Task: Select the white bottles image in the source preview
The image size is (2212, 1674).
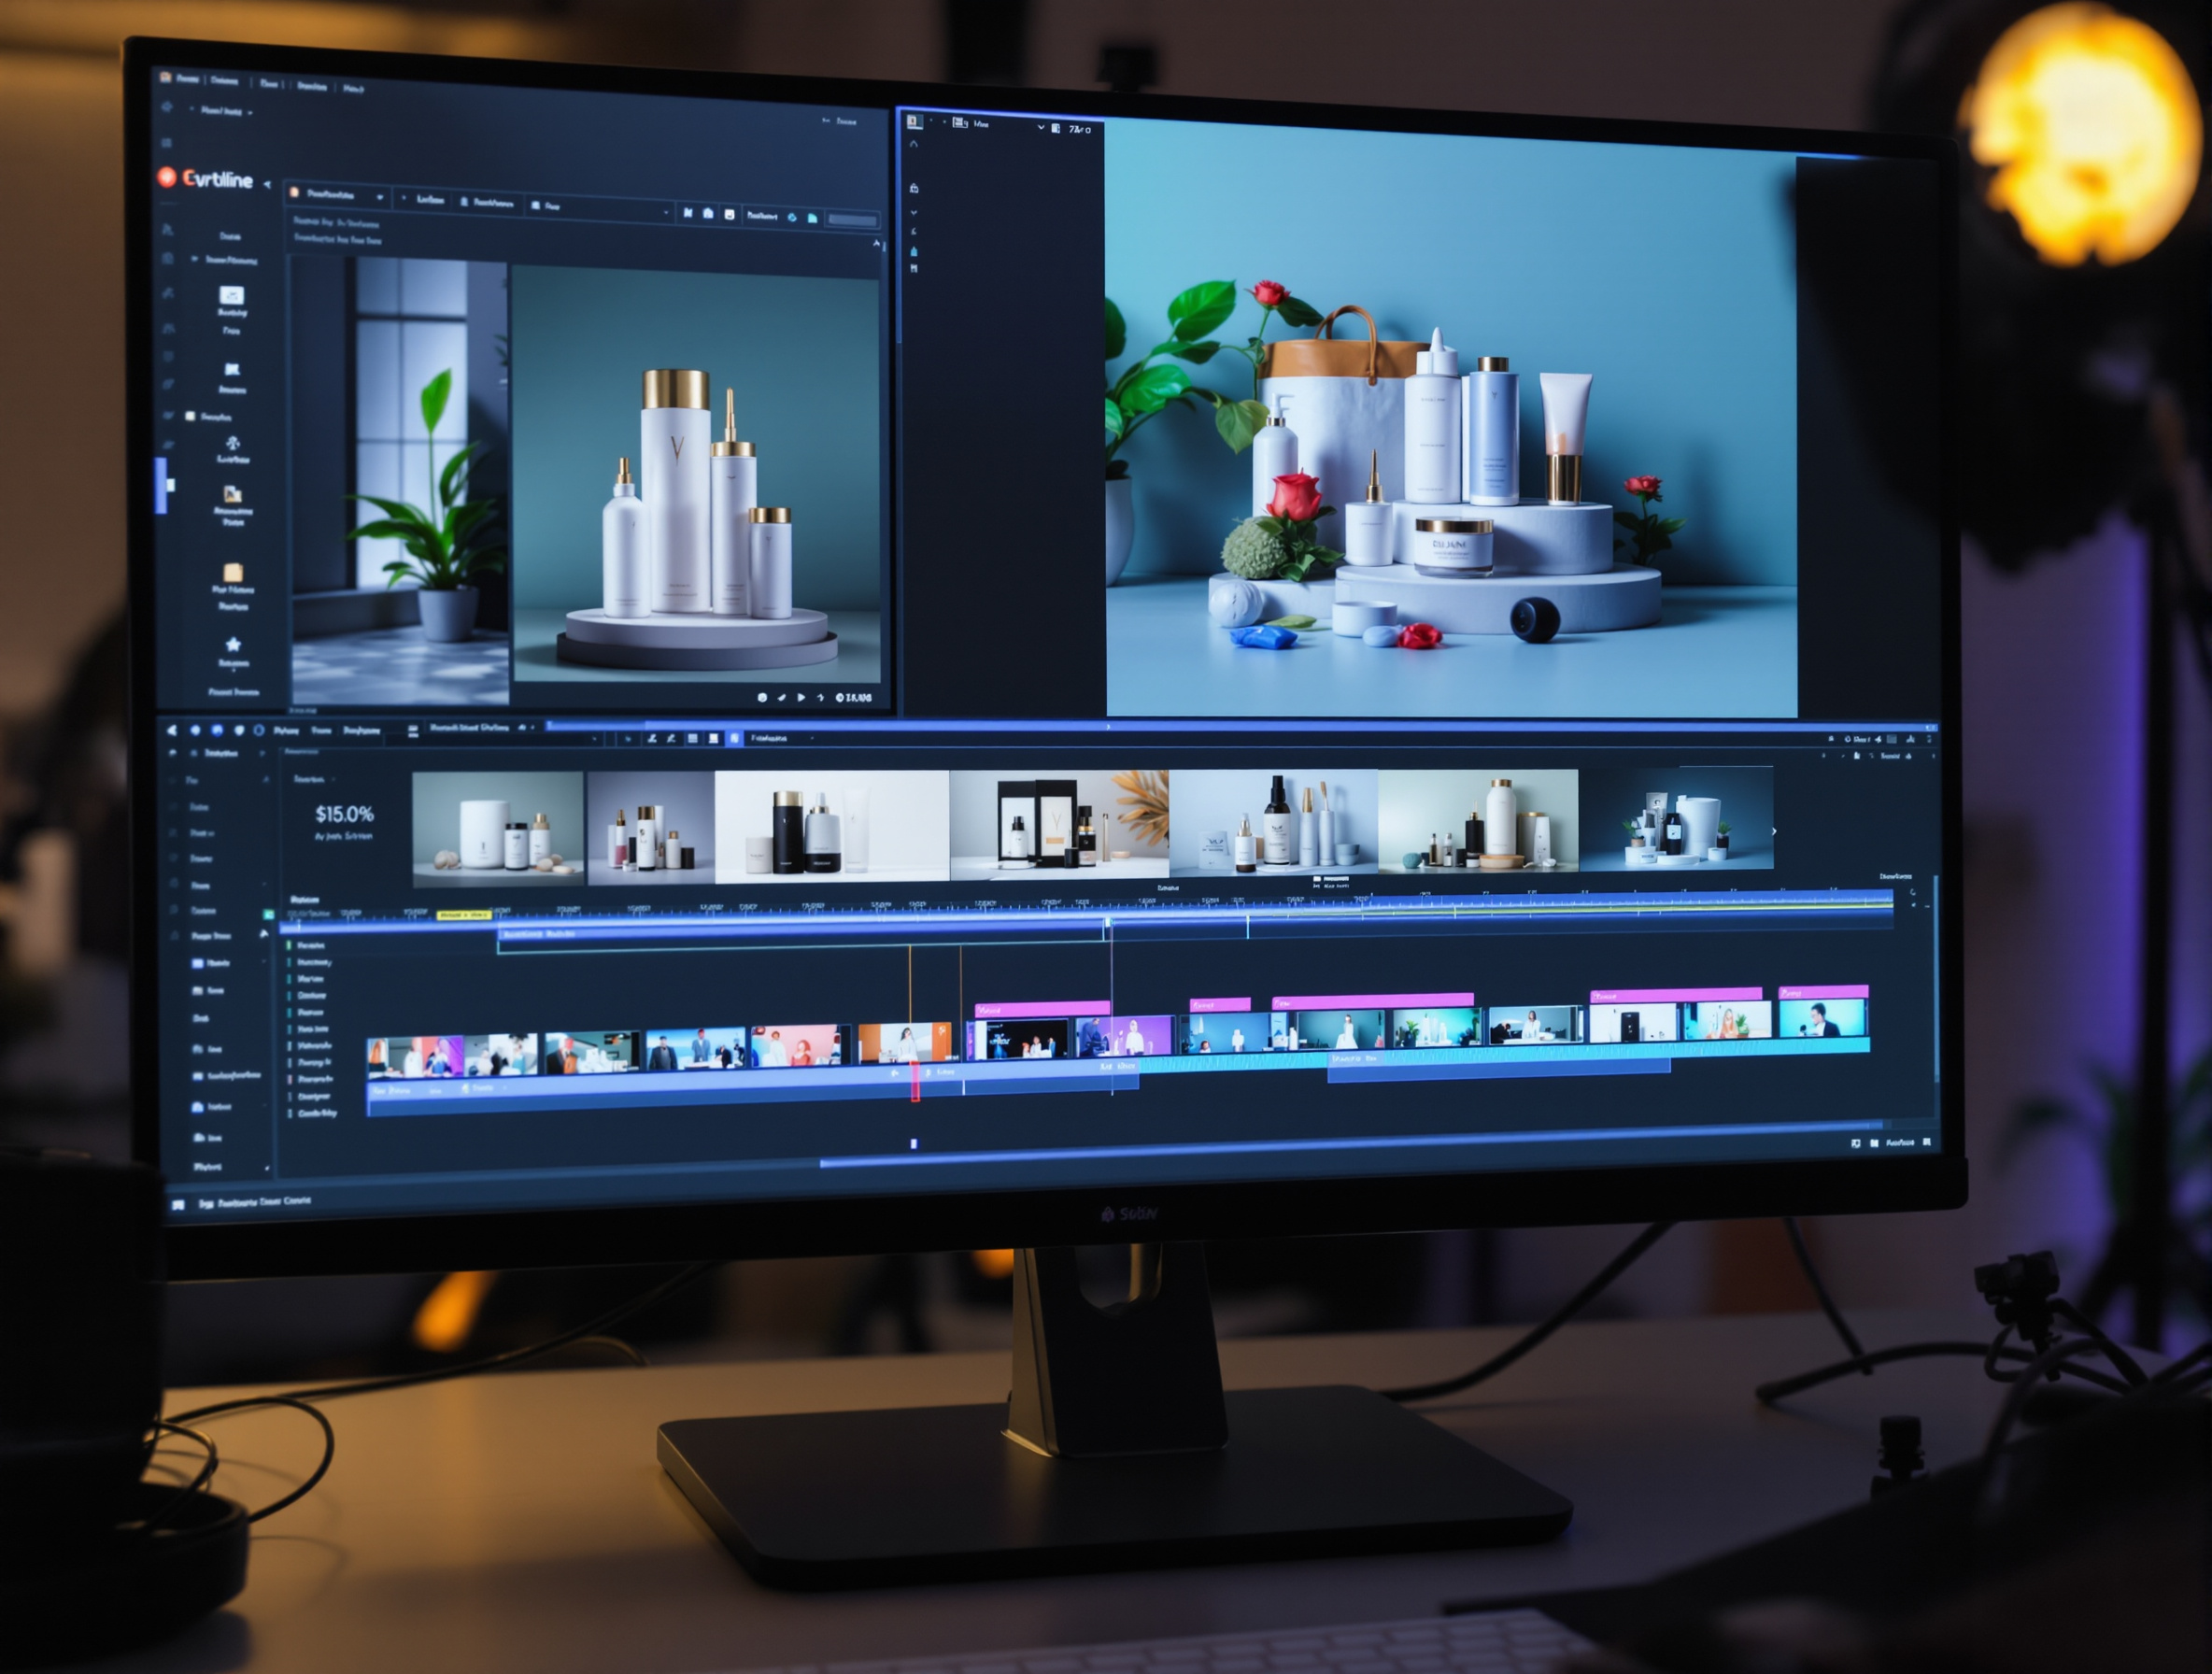Action: click(695, 472)
